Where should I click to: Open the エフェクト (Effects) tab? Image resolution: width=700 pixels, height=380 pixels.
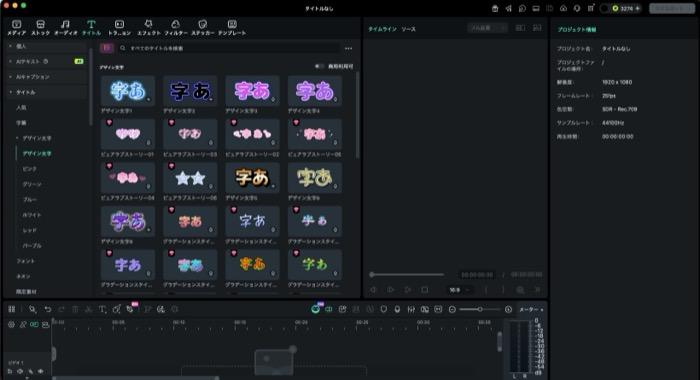(148, 28)
